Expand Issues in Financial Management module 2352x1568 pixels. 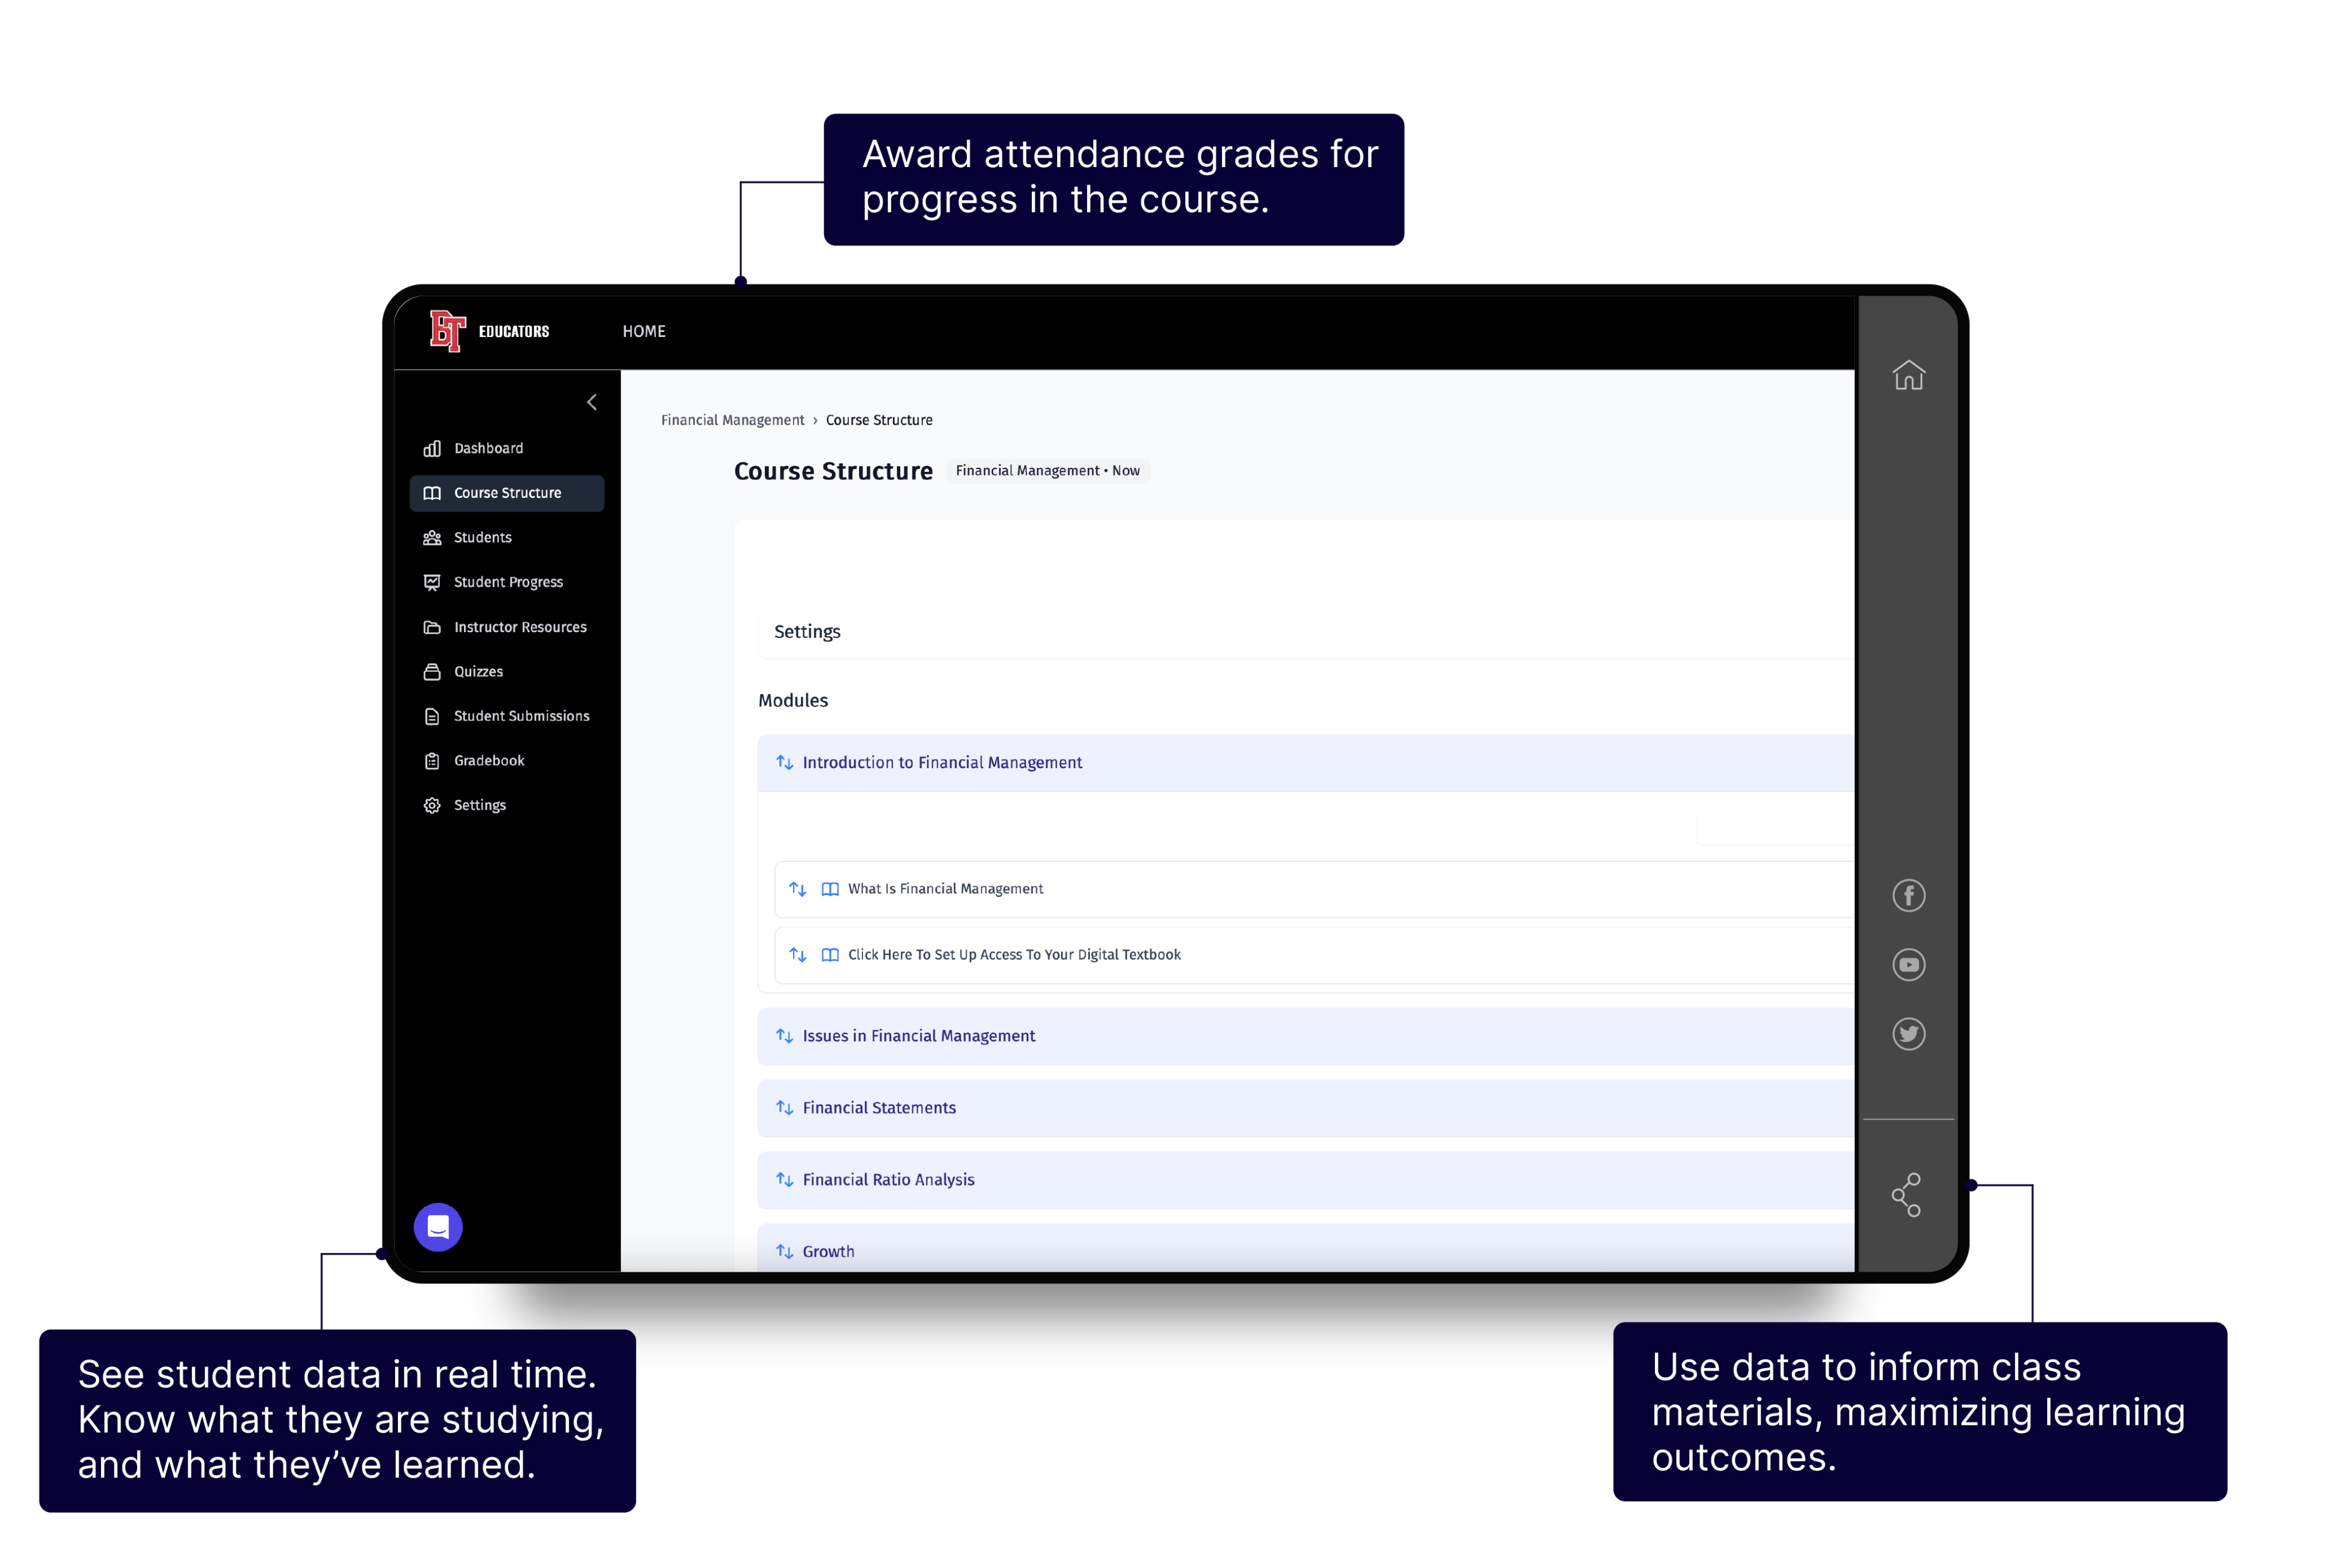pyautogui.click(x=918, y=1036)
